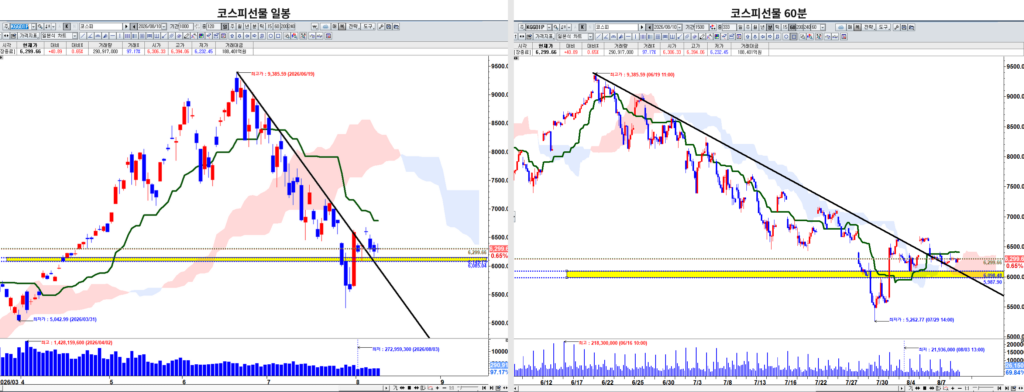
Task: Click wrench settings icon in daily chart toolbar
Action: pos(381,26)
